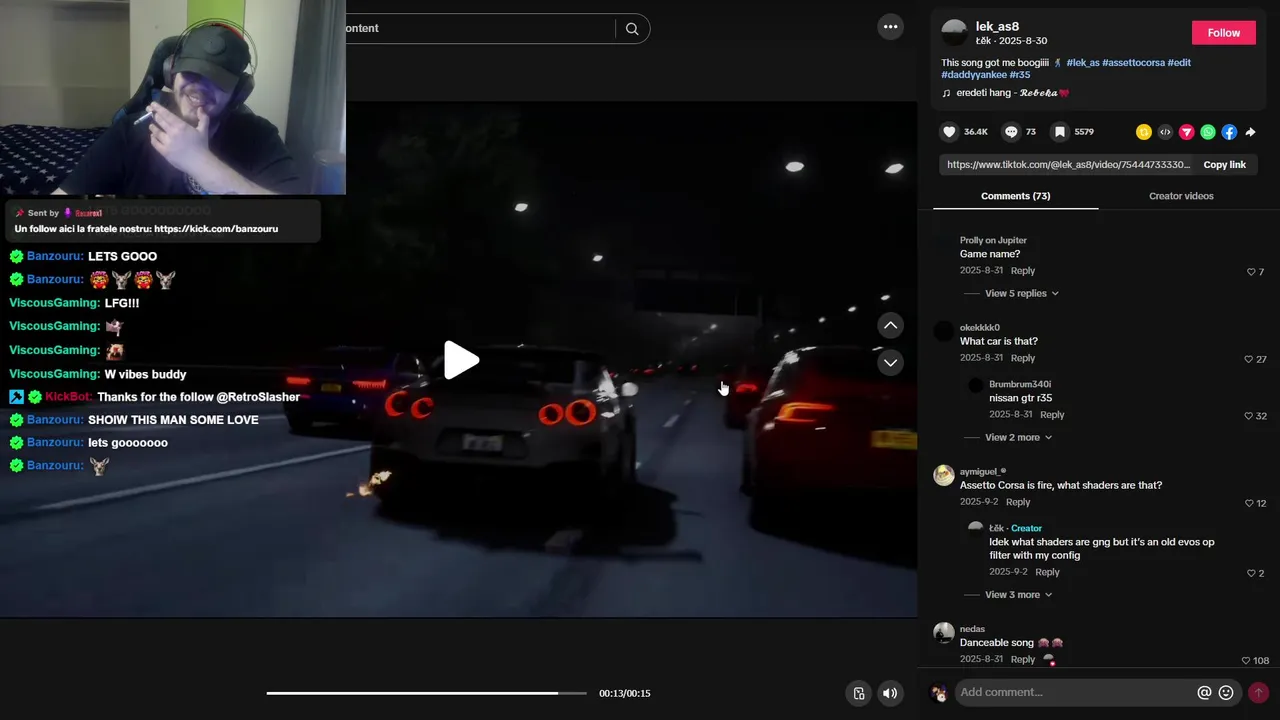This screenshot has height=720, width=1280.
Task: Open Brumbrum340i's profile name
Action: pyautogui.click(x=1020, y=385)
